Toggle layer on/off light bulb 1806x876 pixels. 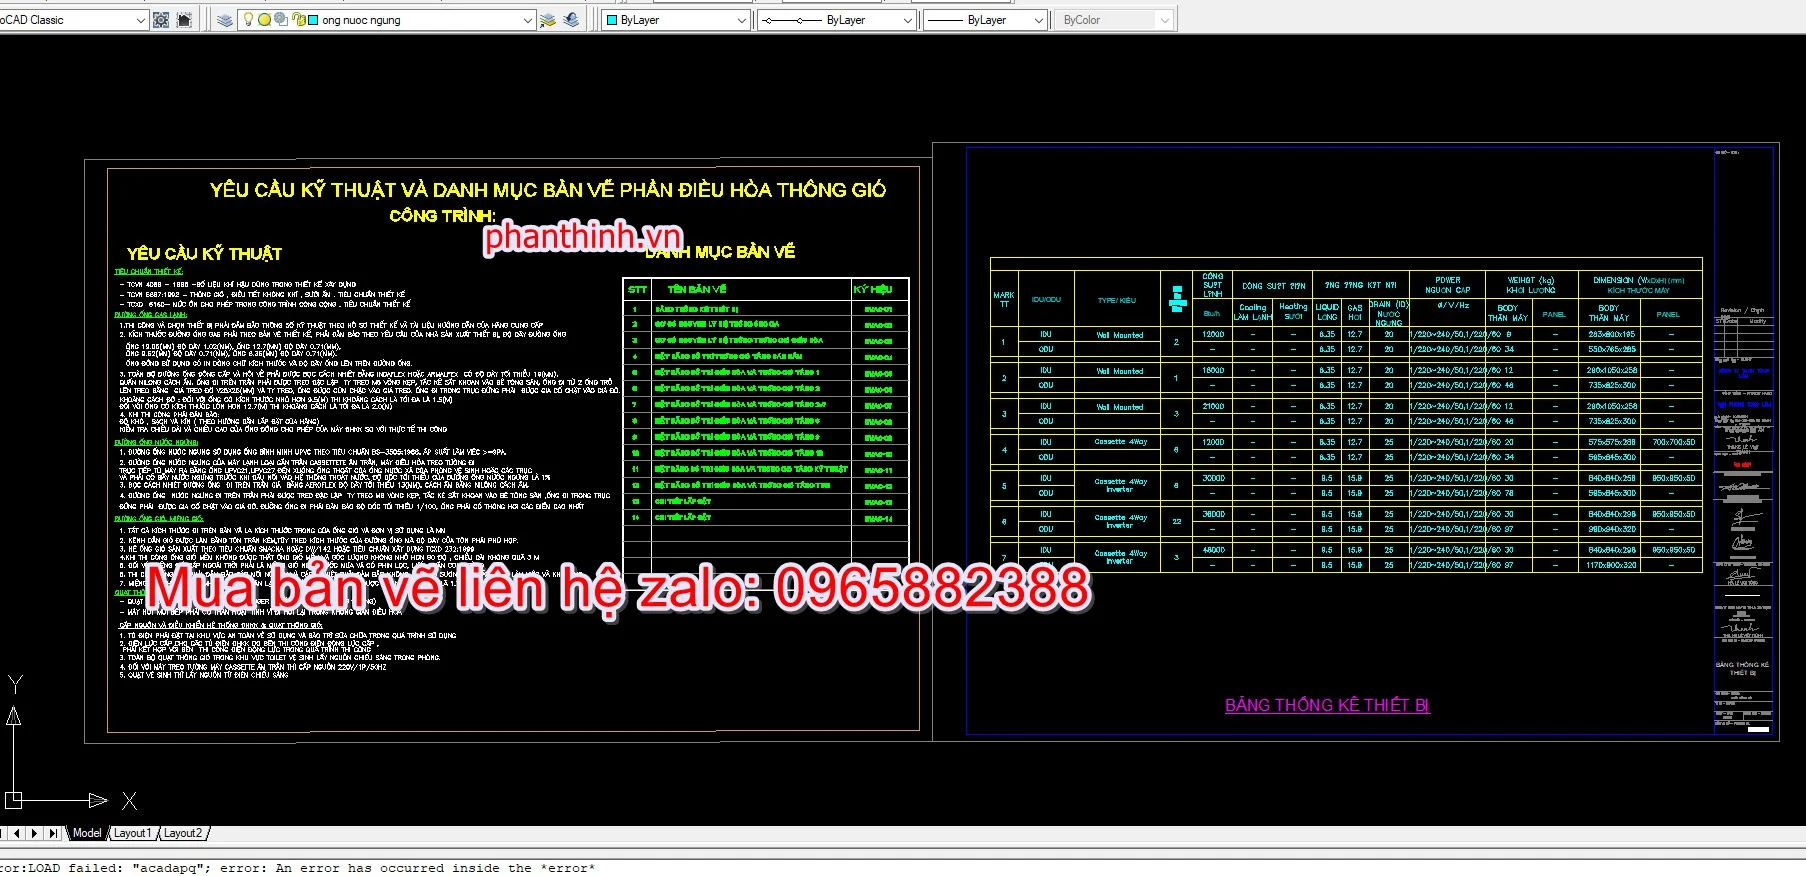tap(248, 20)
